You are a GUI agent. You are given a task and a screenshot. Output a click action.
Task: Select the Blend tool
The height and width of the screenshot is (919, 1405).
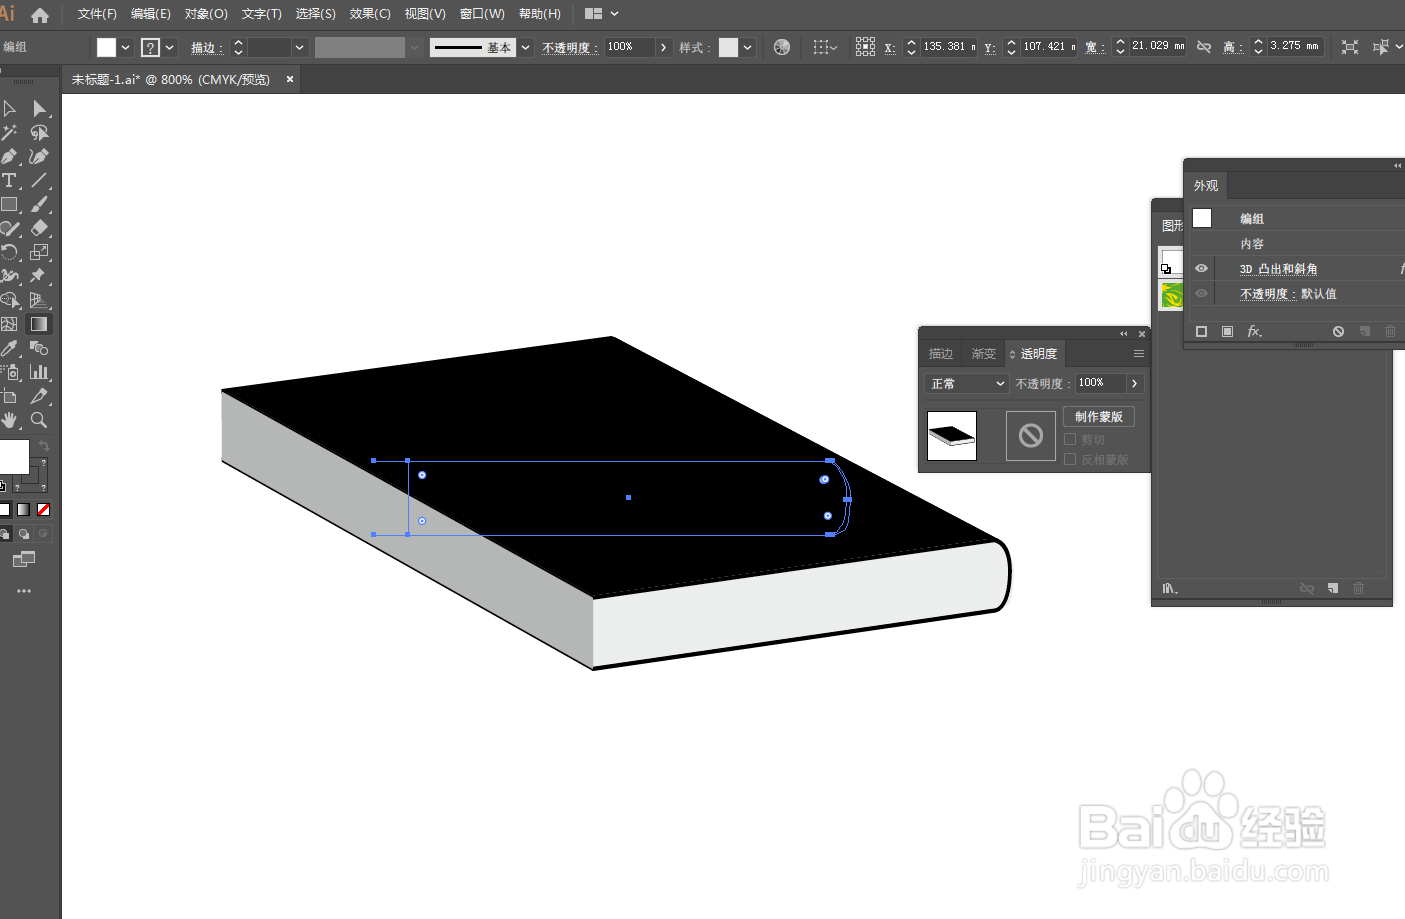tap(39, 348)
